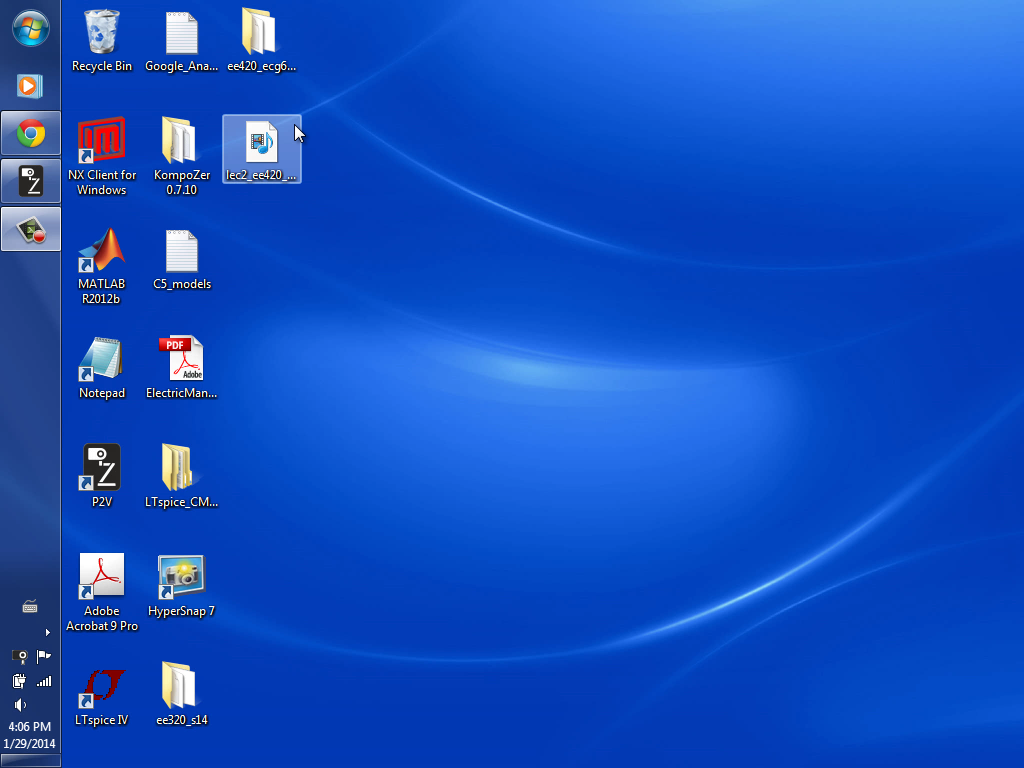This screenshot has height=768, width=1024.
Task: Select the NX Client for Windows shortcut
Action: coord(102,157)
